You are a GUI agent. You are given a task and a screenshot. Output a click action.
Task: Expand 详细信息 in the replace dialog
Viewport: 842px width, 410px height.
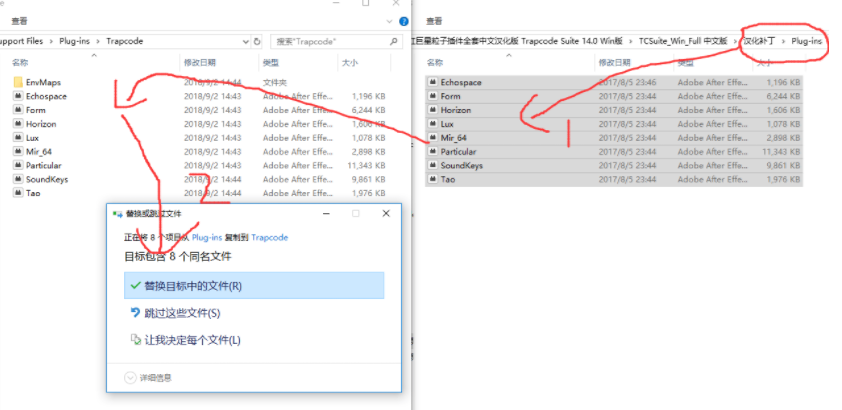coord(148,378)
